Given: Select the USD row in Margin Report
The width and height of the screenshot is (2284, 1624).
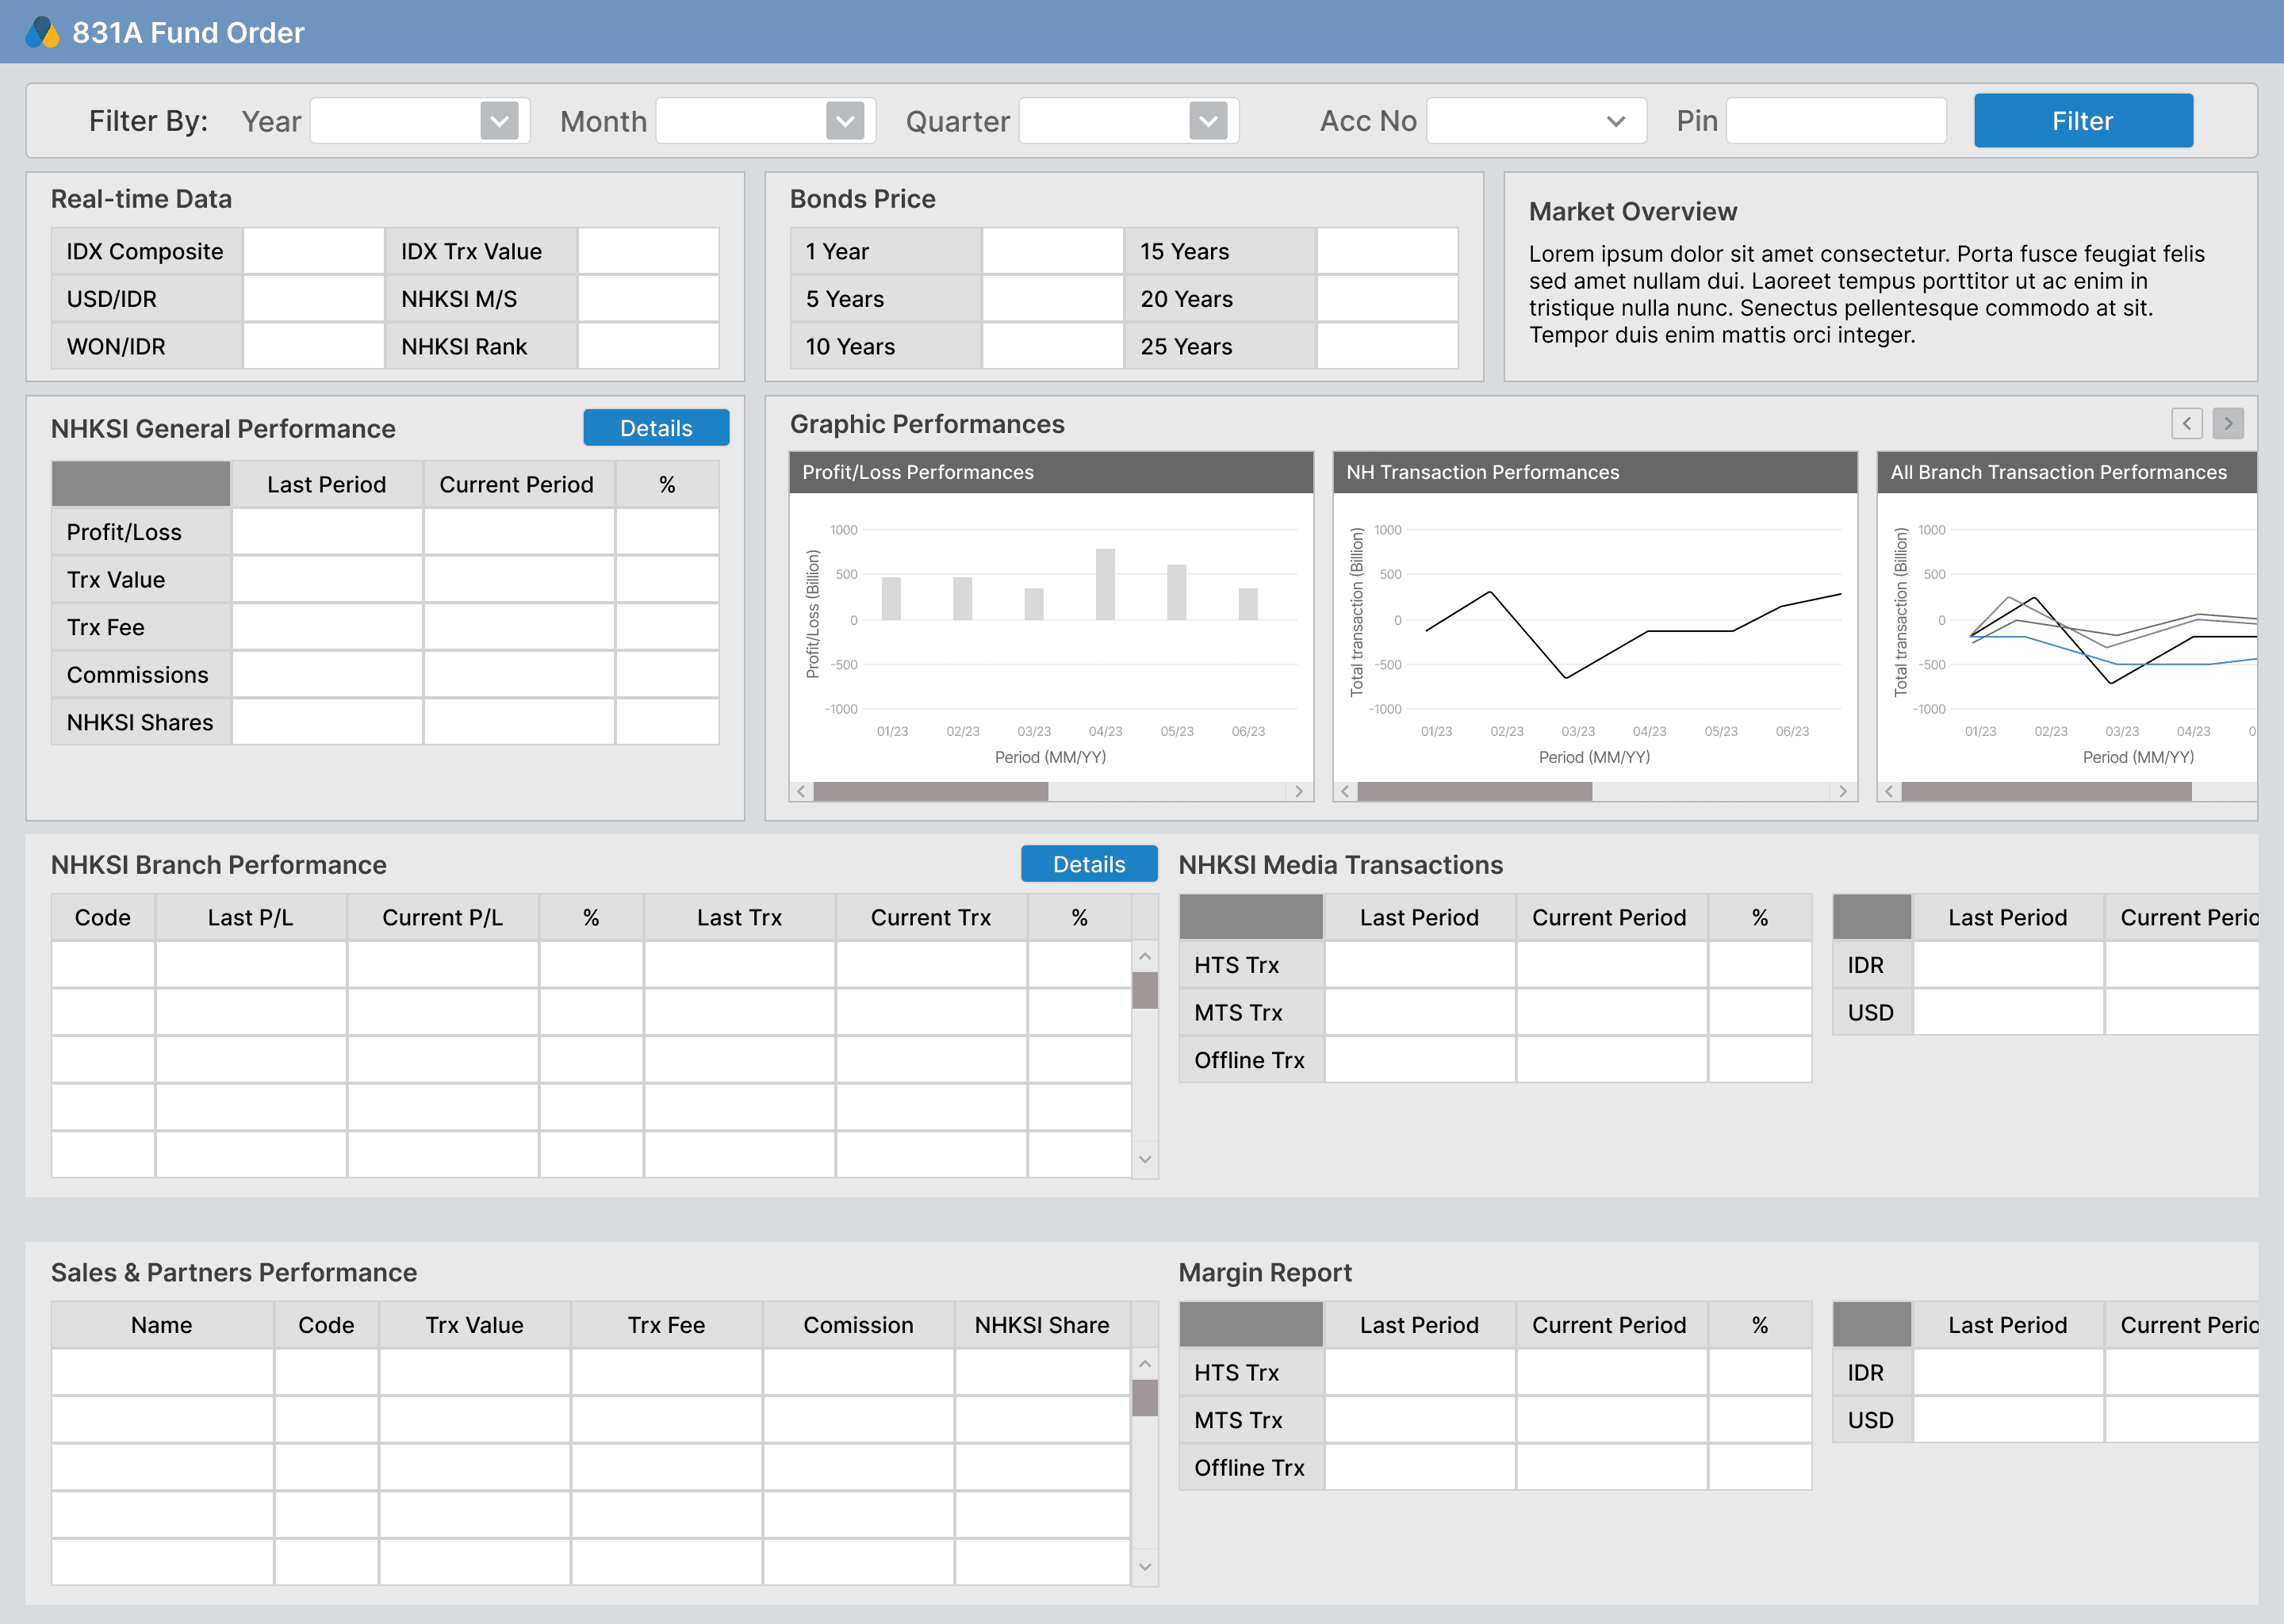Looking at the screenshot, I should click(2045, 1419).
